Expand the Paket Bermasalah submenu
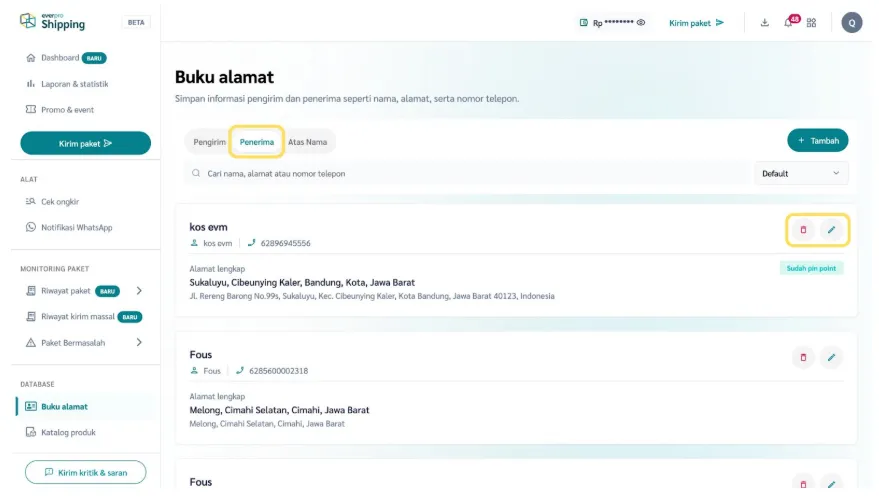This screenshot has height=497, width=879. [139, 342]
